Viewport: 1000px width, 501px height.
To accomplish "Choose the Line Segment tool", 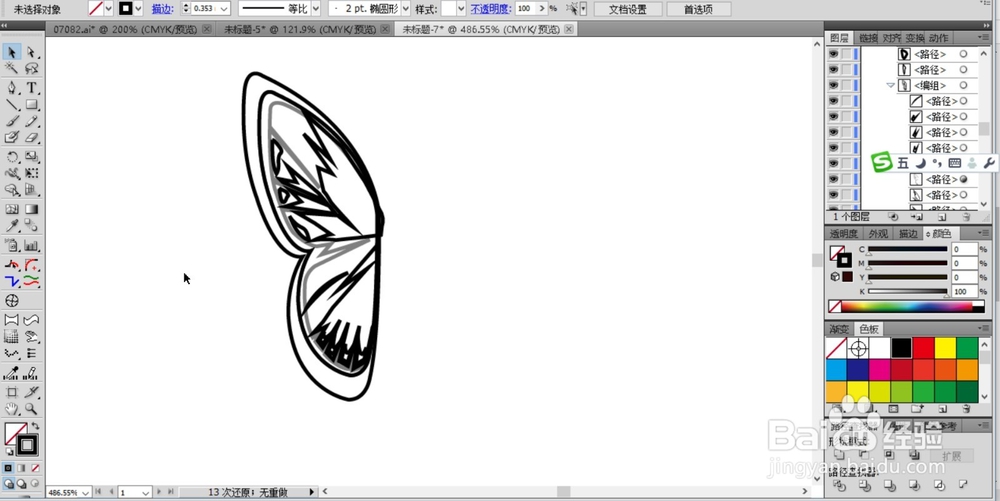I will [11, 105].
